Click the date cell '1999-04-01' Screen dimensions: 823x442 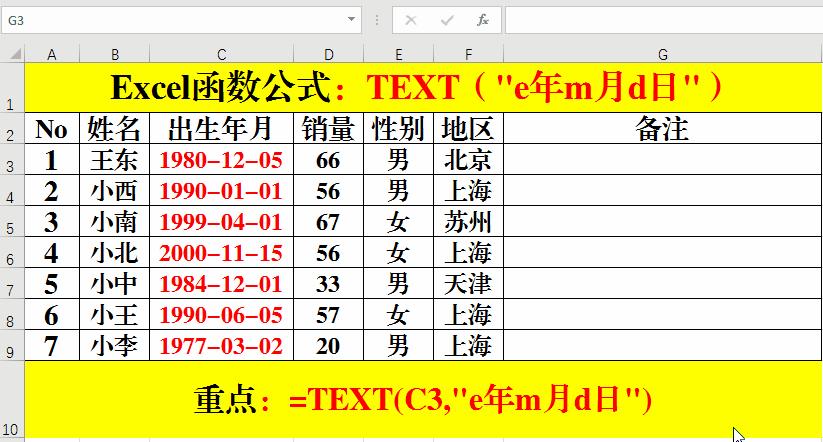[x=221, y=222]
